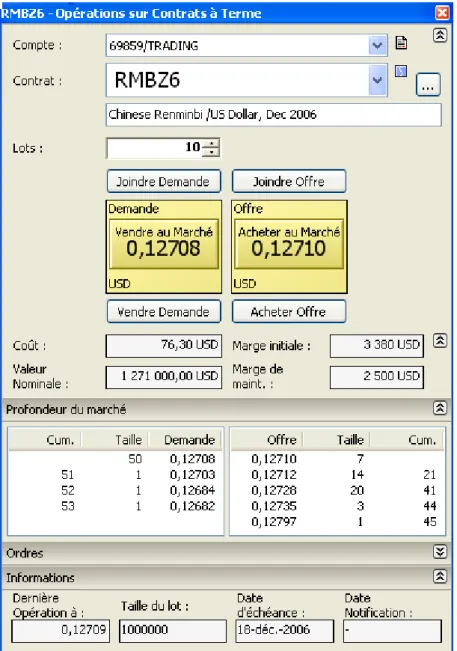The width and height of the screenshot is (457, 651).
Task: Decrease the Lots stepper value
Action: pos(211,152)
